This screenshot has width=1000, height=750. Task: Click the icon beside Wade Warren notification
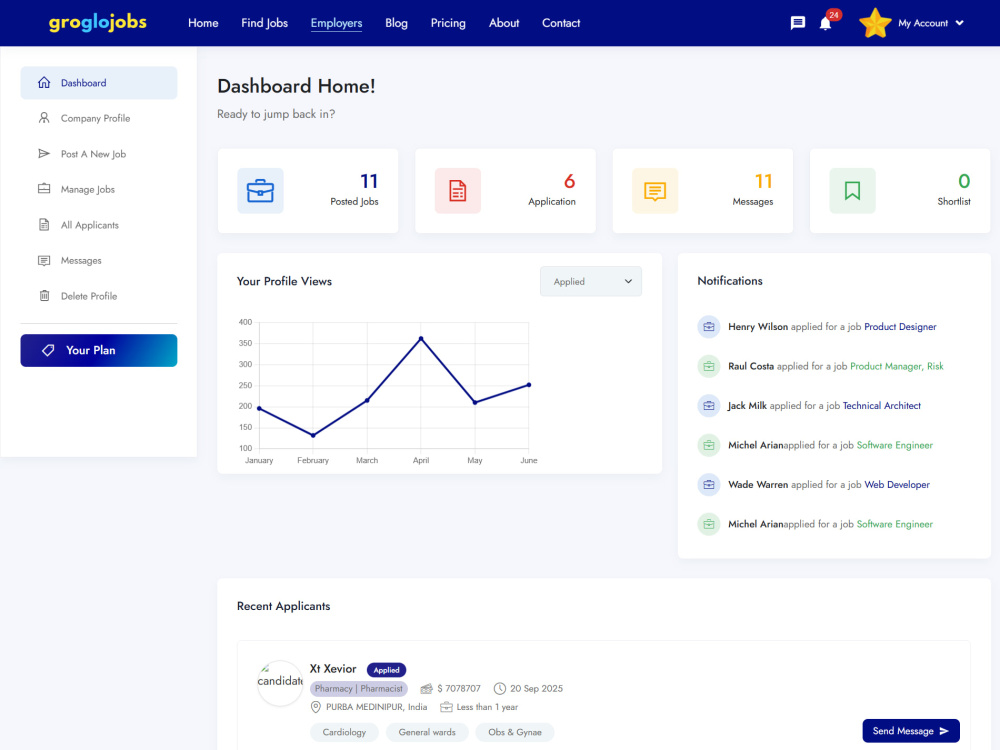(709, 485)
